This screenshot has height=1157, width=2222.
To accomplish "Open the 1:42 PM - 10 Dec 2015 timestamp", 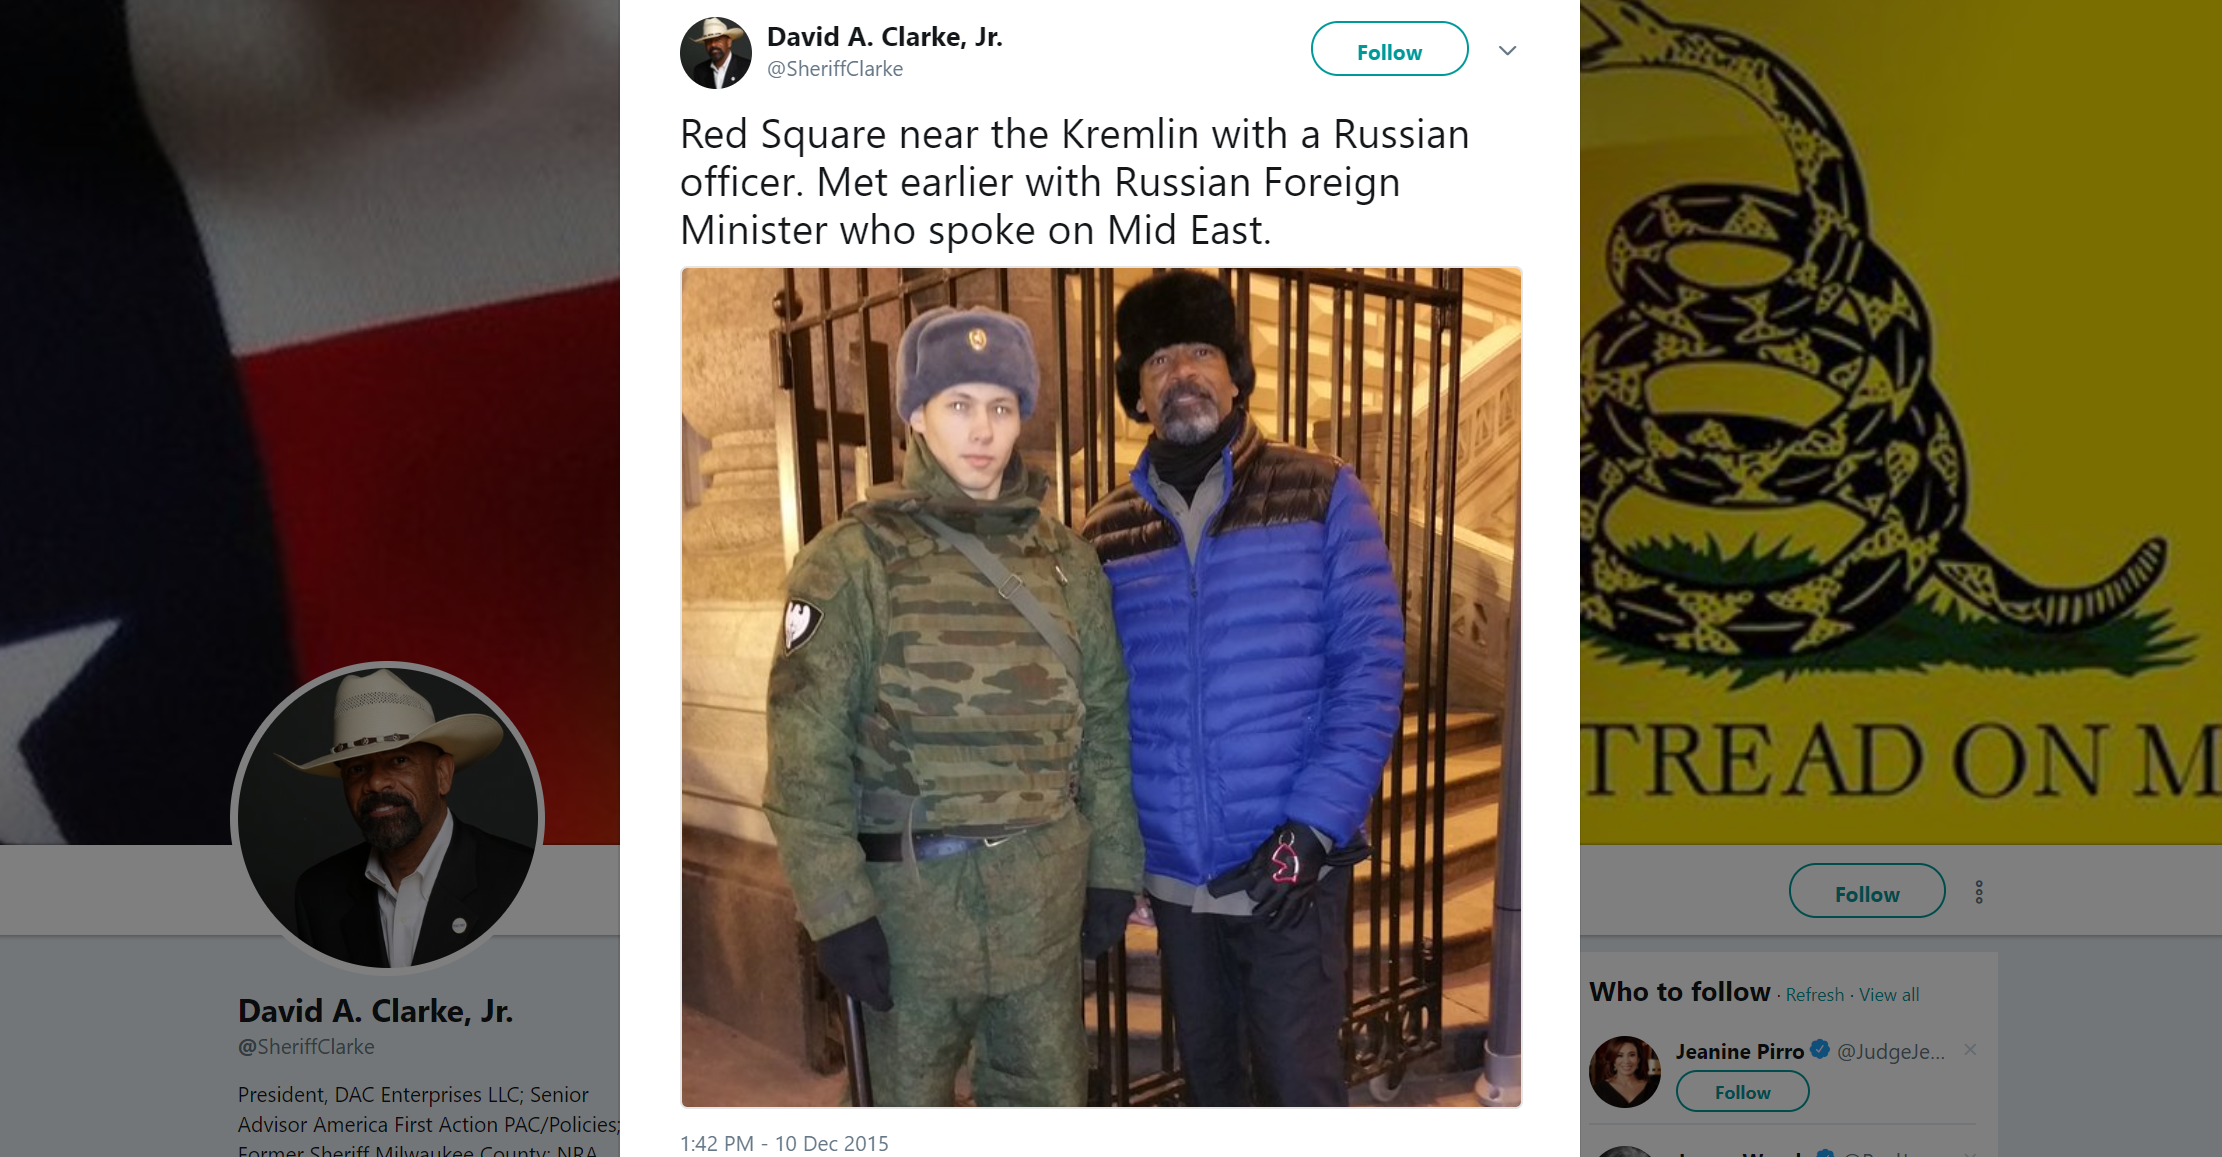I will pyautogui.click(x=784, y=1143).
